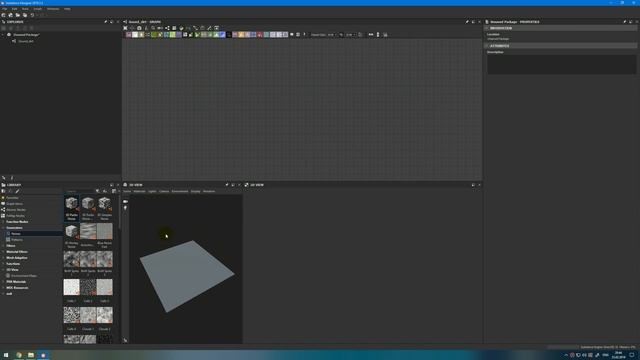
Task: Click the Anisotropic Noise thumbnail
Action: [x=88, y=231]
